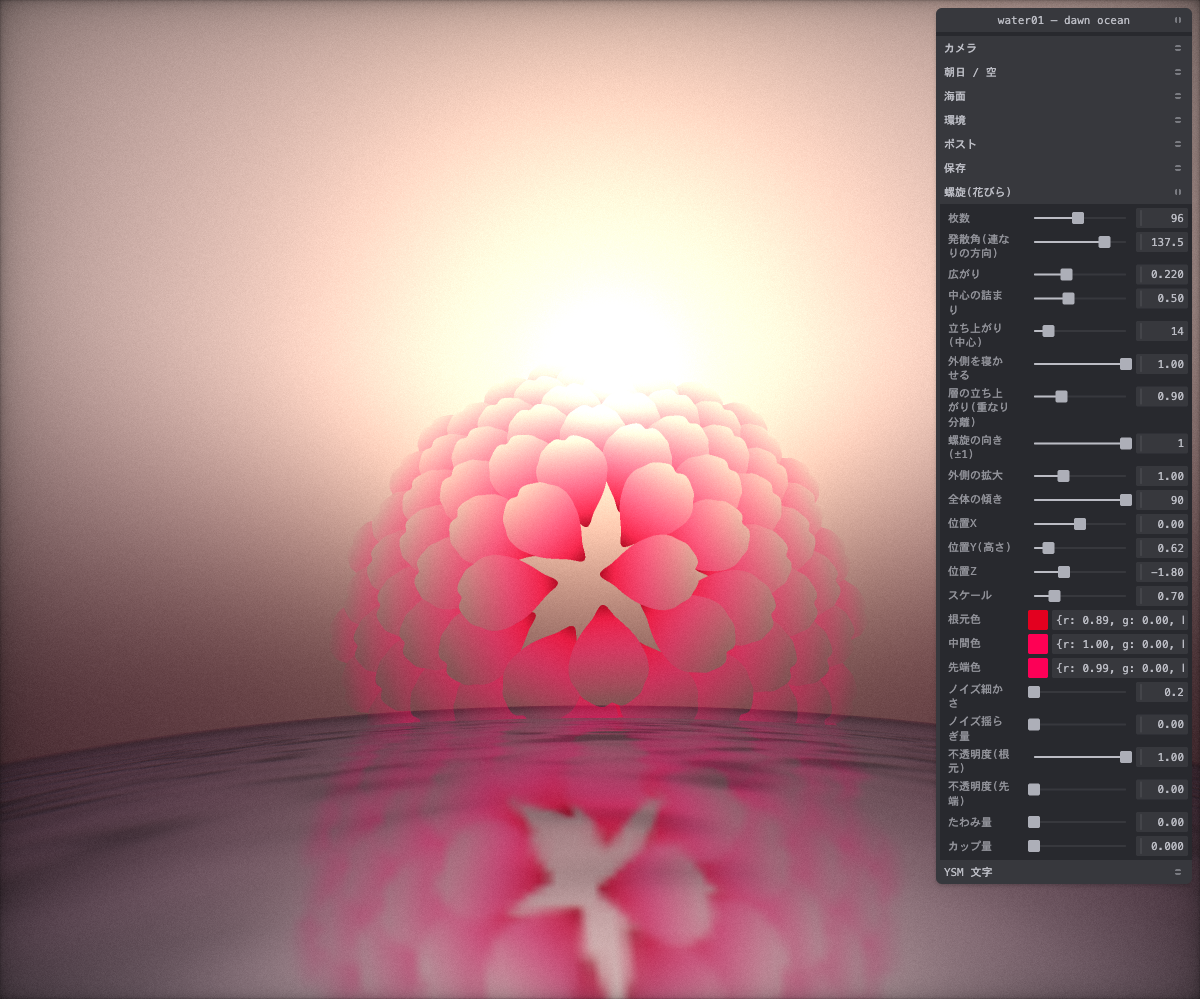
Task: Click the 発散角 value field showing 137.5
Action: [x=1162, y=242]
